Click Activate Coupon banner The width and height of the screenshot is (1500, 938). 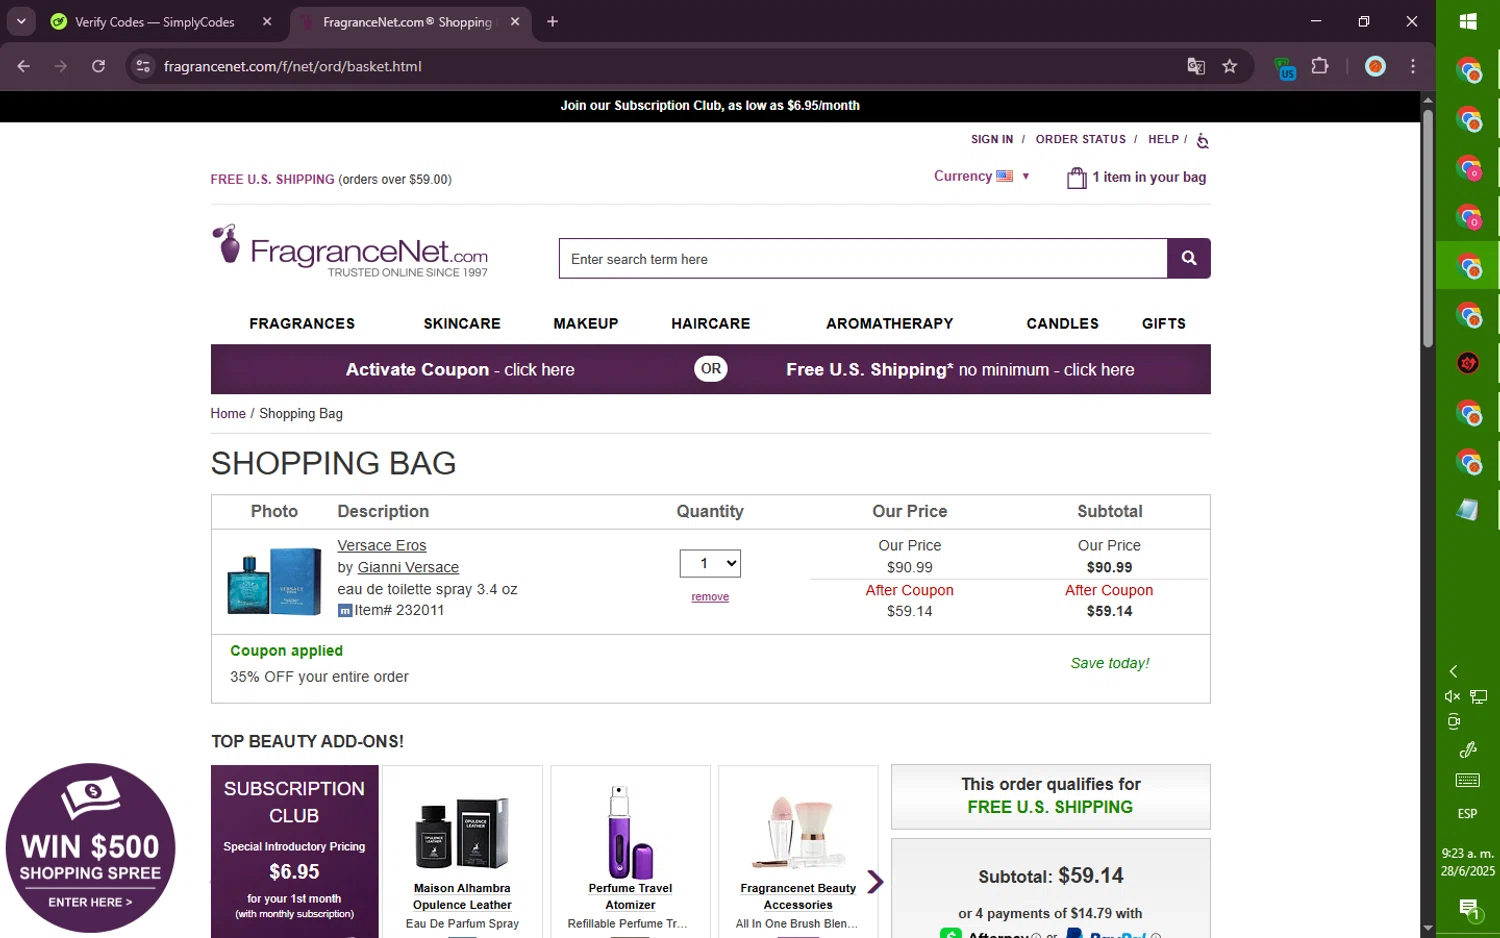tap(460, 369)
